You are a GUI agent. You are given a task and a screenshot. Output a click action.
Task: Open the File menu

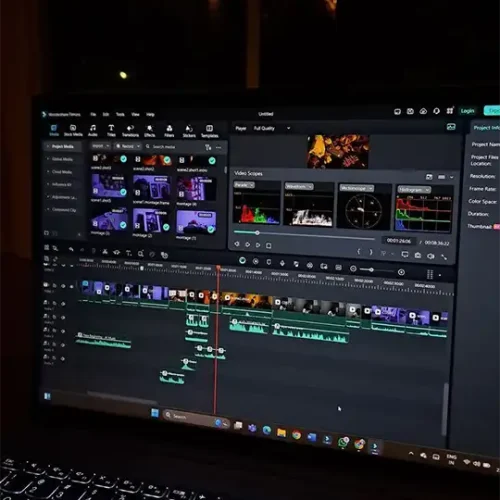93,114
